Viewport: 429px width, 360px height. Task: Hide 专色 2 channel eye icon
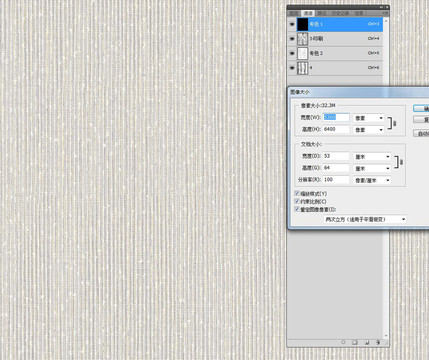(292, 53)
